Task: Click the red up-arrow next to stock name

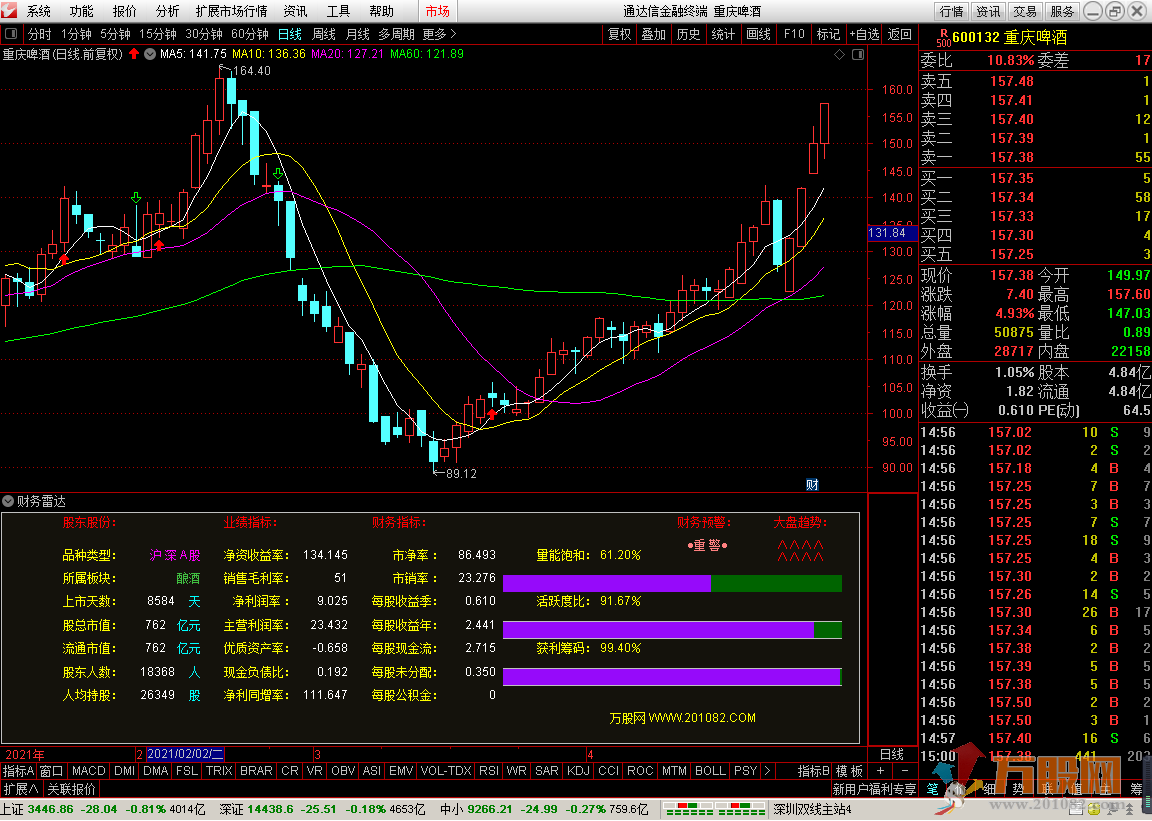Action: coord(134,53)
